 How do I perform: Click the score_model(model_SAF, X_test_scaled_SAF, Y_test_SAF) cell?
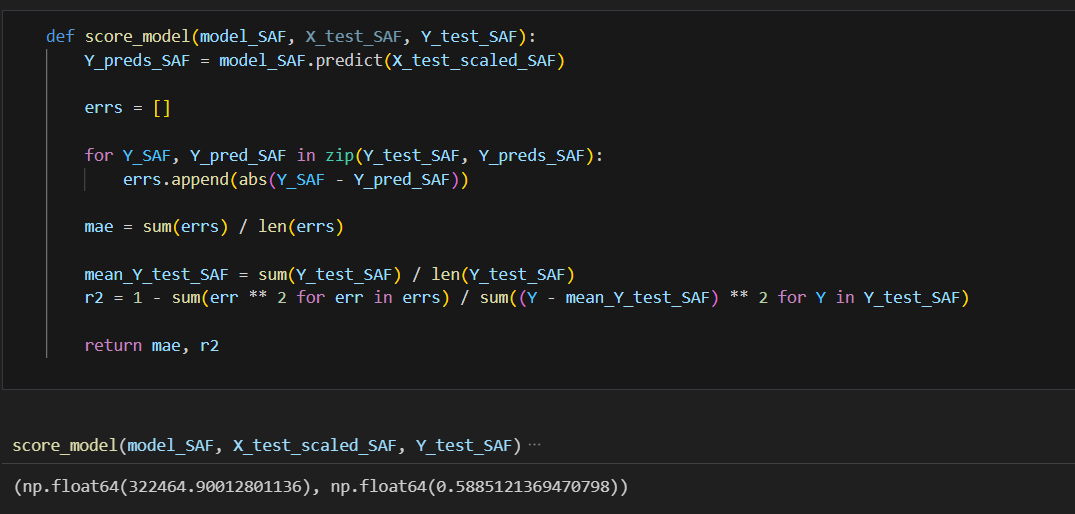coord(267,445)
